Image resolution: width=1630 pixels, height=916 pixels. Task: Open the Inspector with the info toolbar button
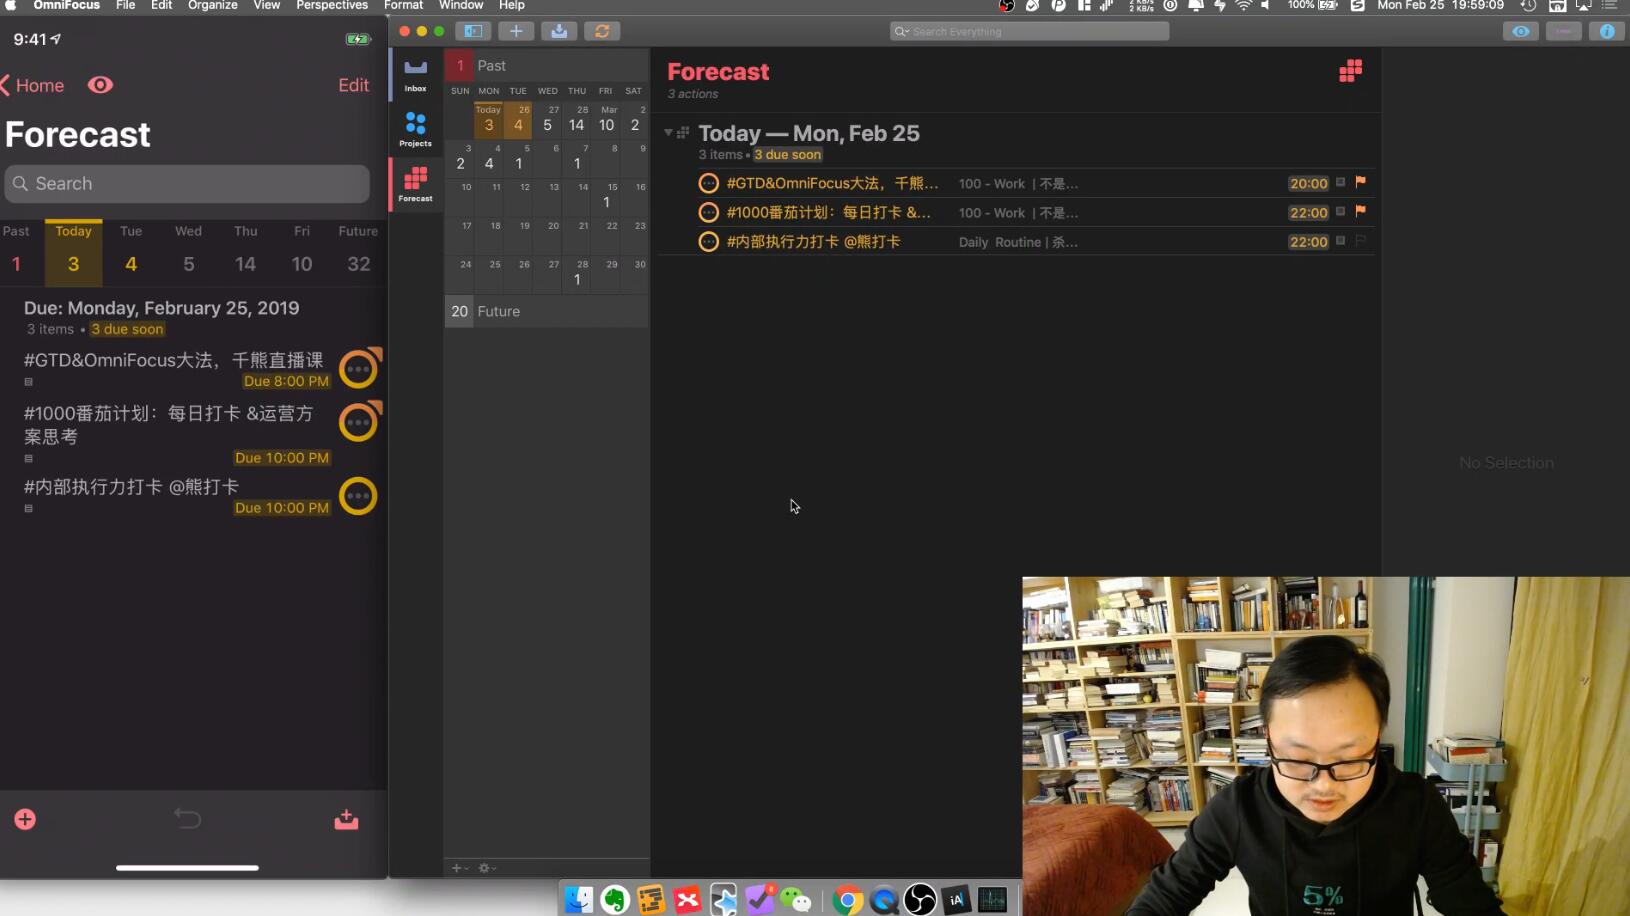1606,31
